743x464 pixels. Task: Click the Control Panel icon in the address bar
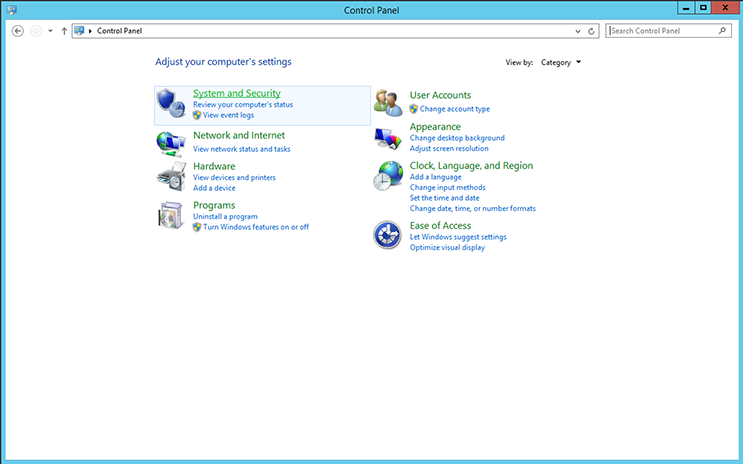point(79,31)
